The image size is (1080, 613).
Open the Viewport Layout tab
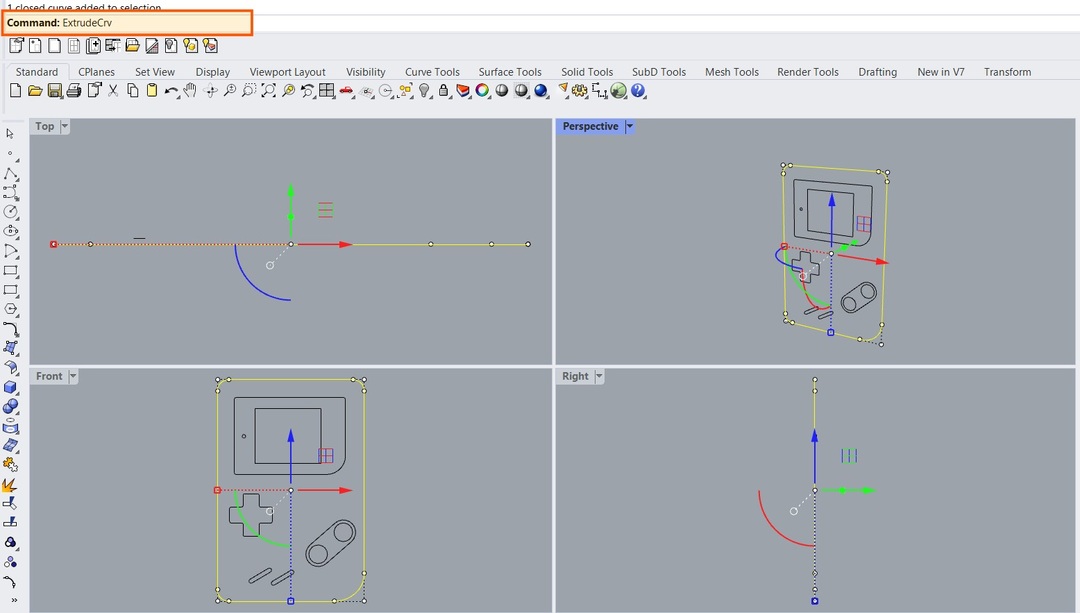point(287,72)
